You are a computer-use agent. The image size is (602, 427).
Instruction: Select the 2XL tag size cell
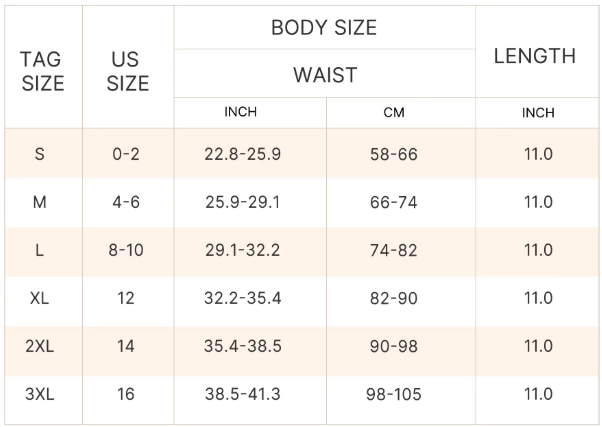click(x=40, y=346)
